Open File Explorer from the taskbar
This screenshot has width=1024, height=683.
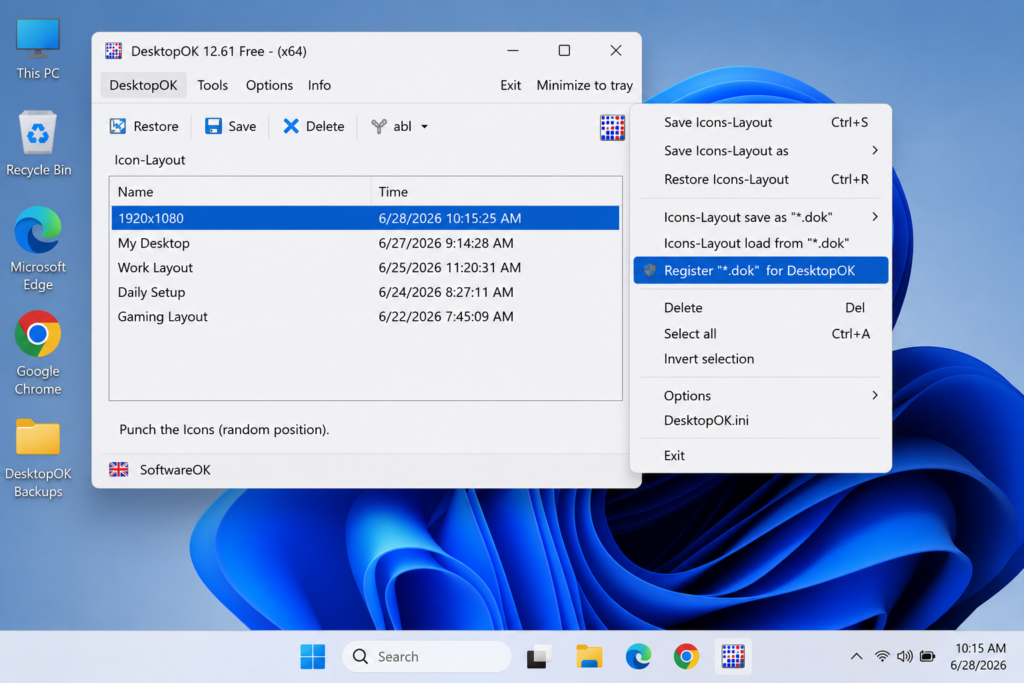coord(589,656)
